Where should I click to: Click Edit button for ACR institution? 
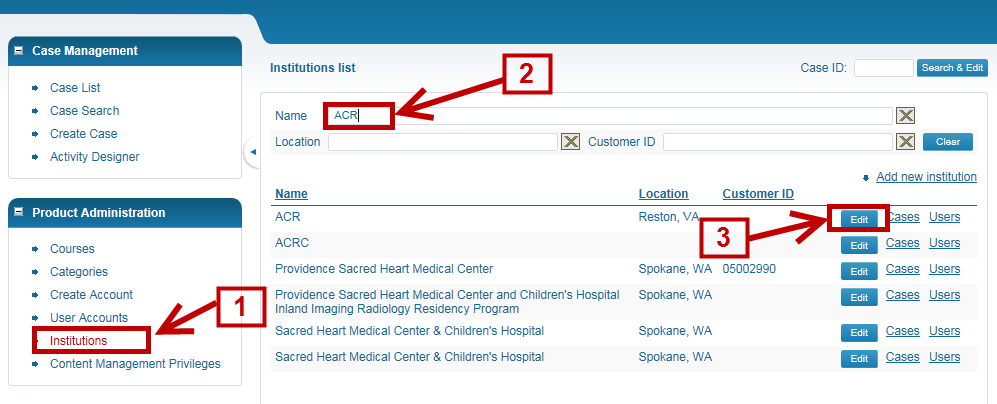click(859, 219)
